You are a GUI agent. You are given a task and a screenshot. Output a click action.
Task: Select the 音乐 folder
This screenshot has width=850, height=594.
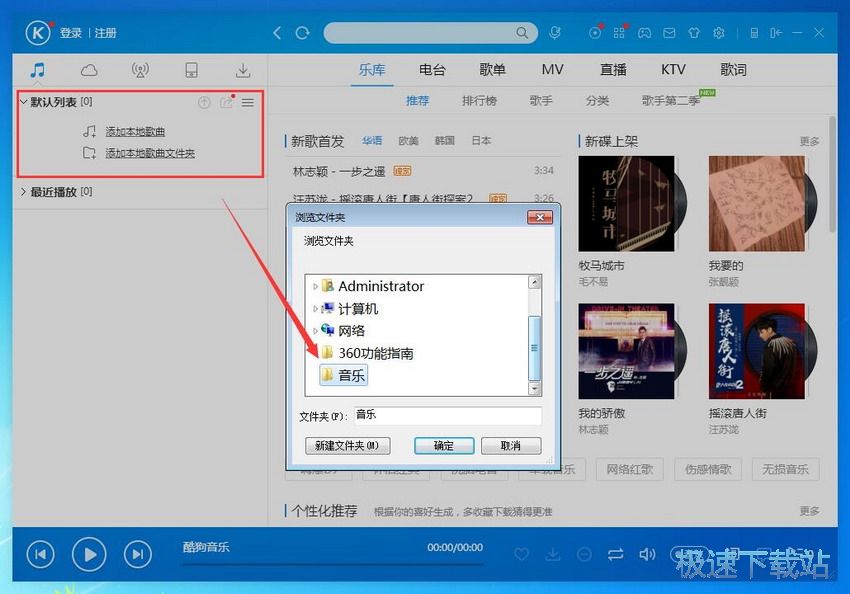tap(344, 375)
